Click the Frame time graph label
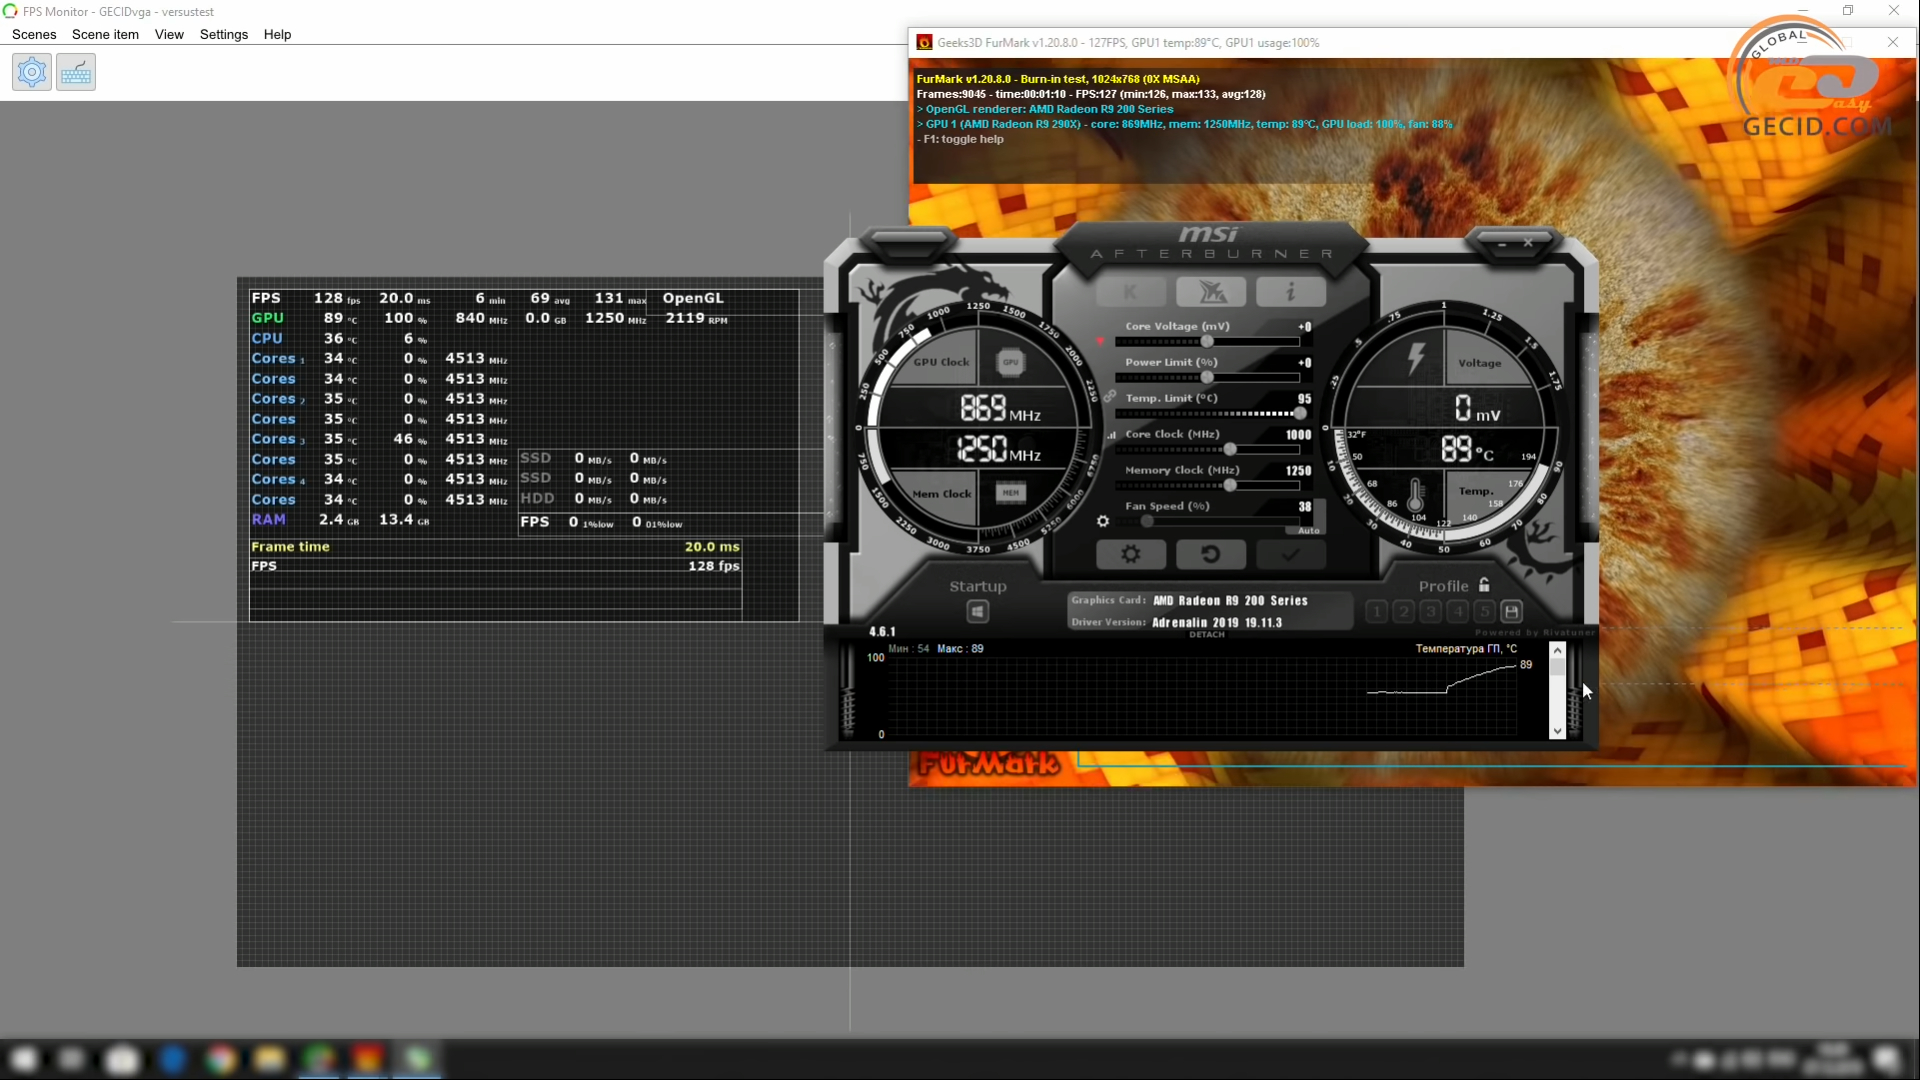Screen dimensions: 1920x1080 [290, 546]
